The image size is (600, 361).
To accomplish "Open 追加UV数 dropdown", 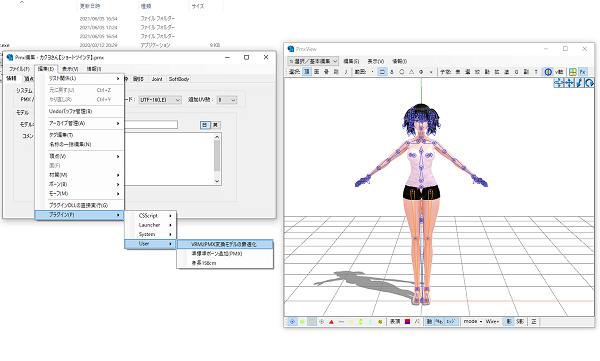I will coord(227,100).
